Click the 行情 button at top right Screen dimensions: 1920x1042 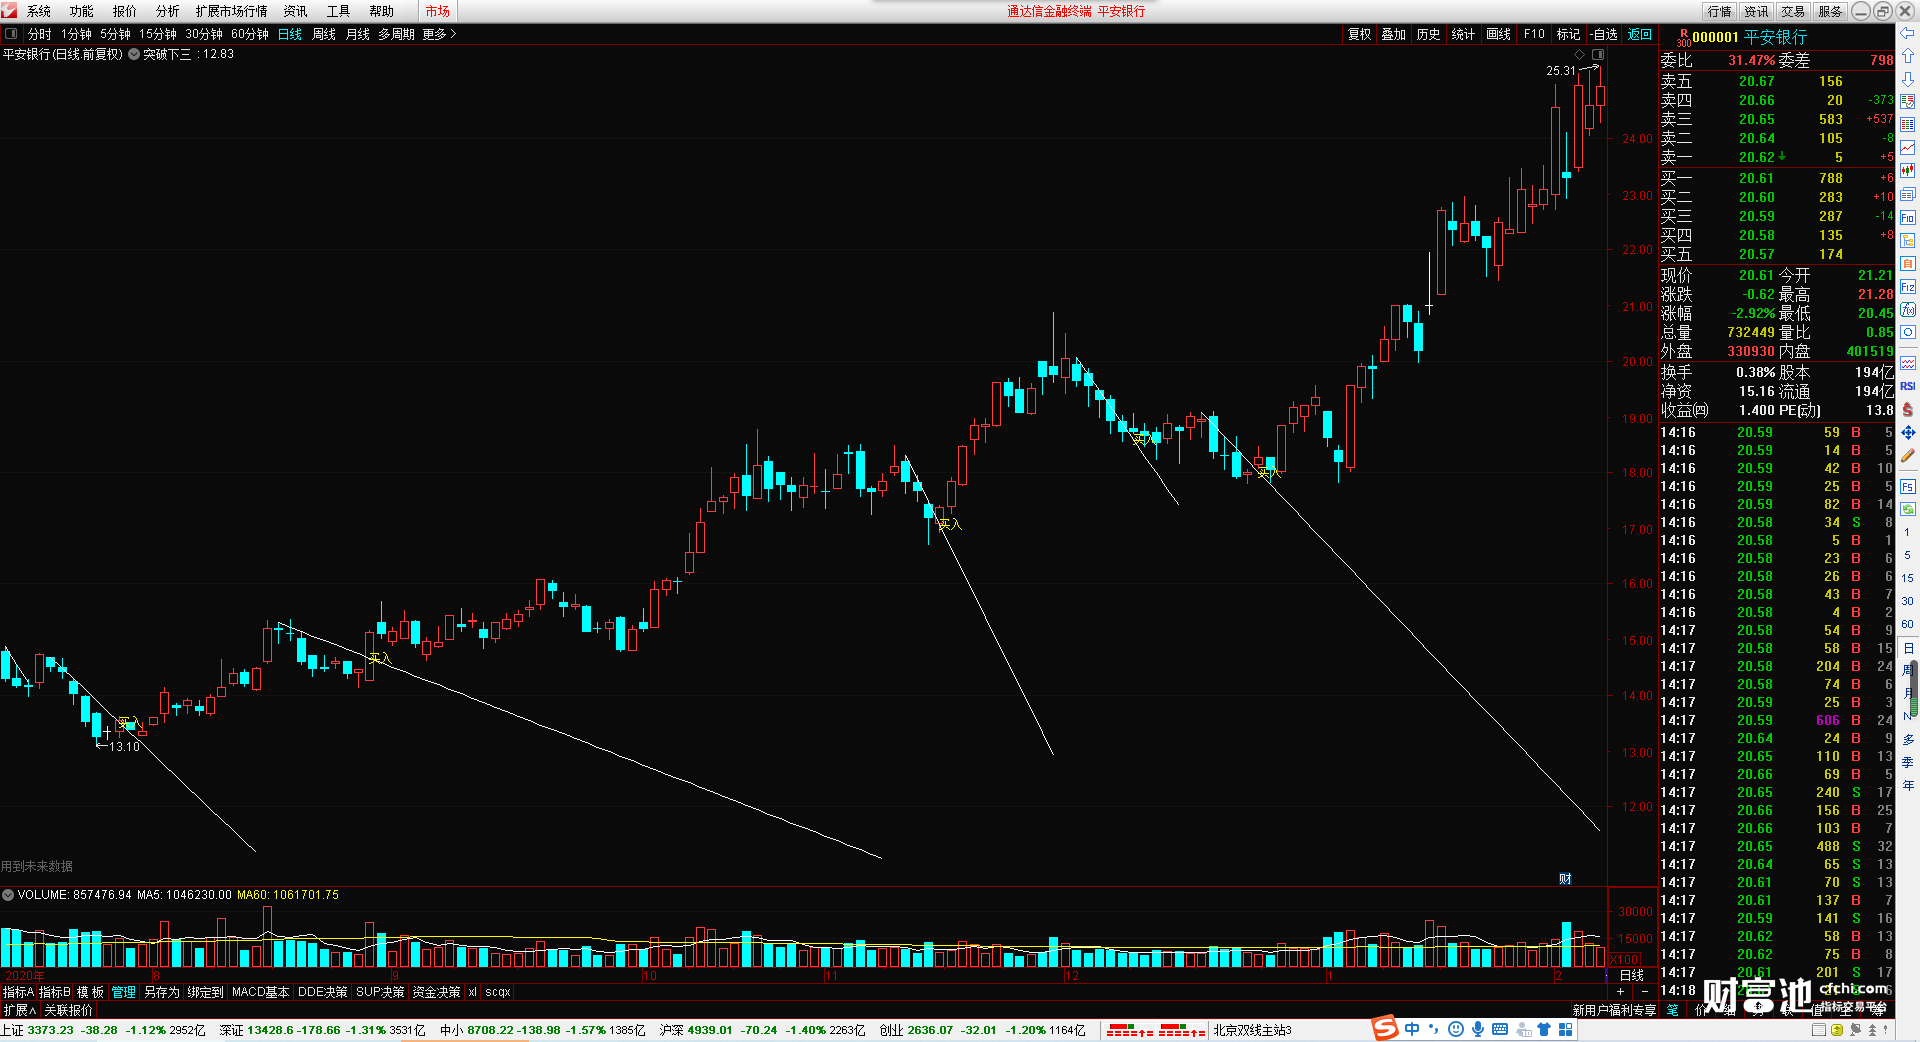click(x=1720, y=11)
